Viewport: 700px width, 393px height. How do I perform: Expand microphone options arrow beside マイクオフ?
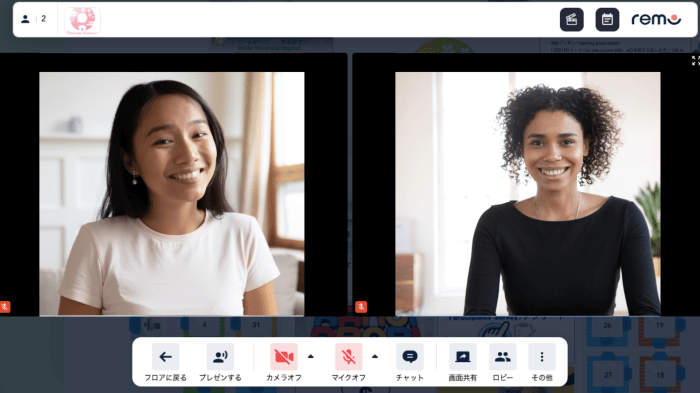pyautogui.click(x=375, y=356)
